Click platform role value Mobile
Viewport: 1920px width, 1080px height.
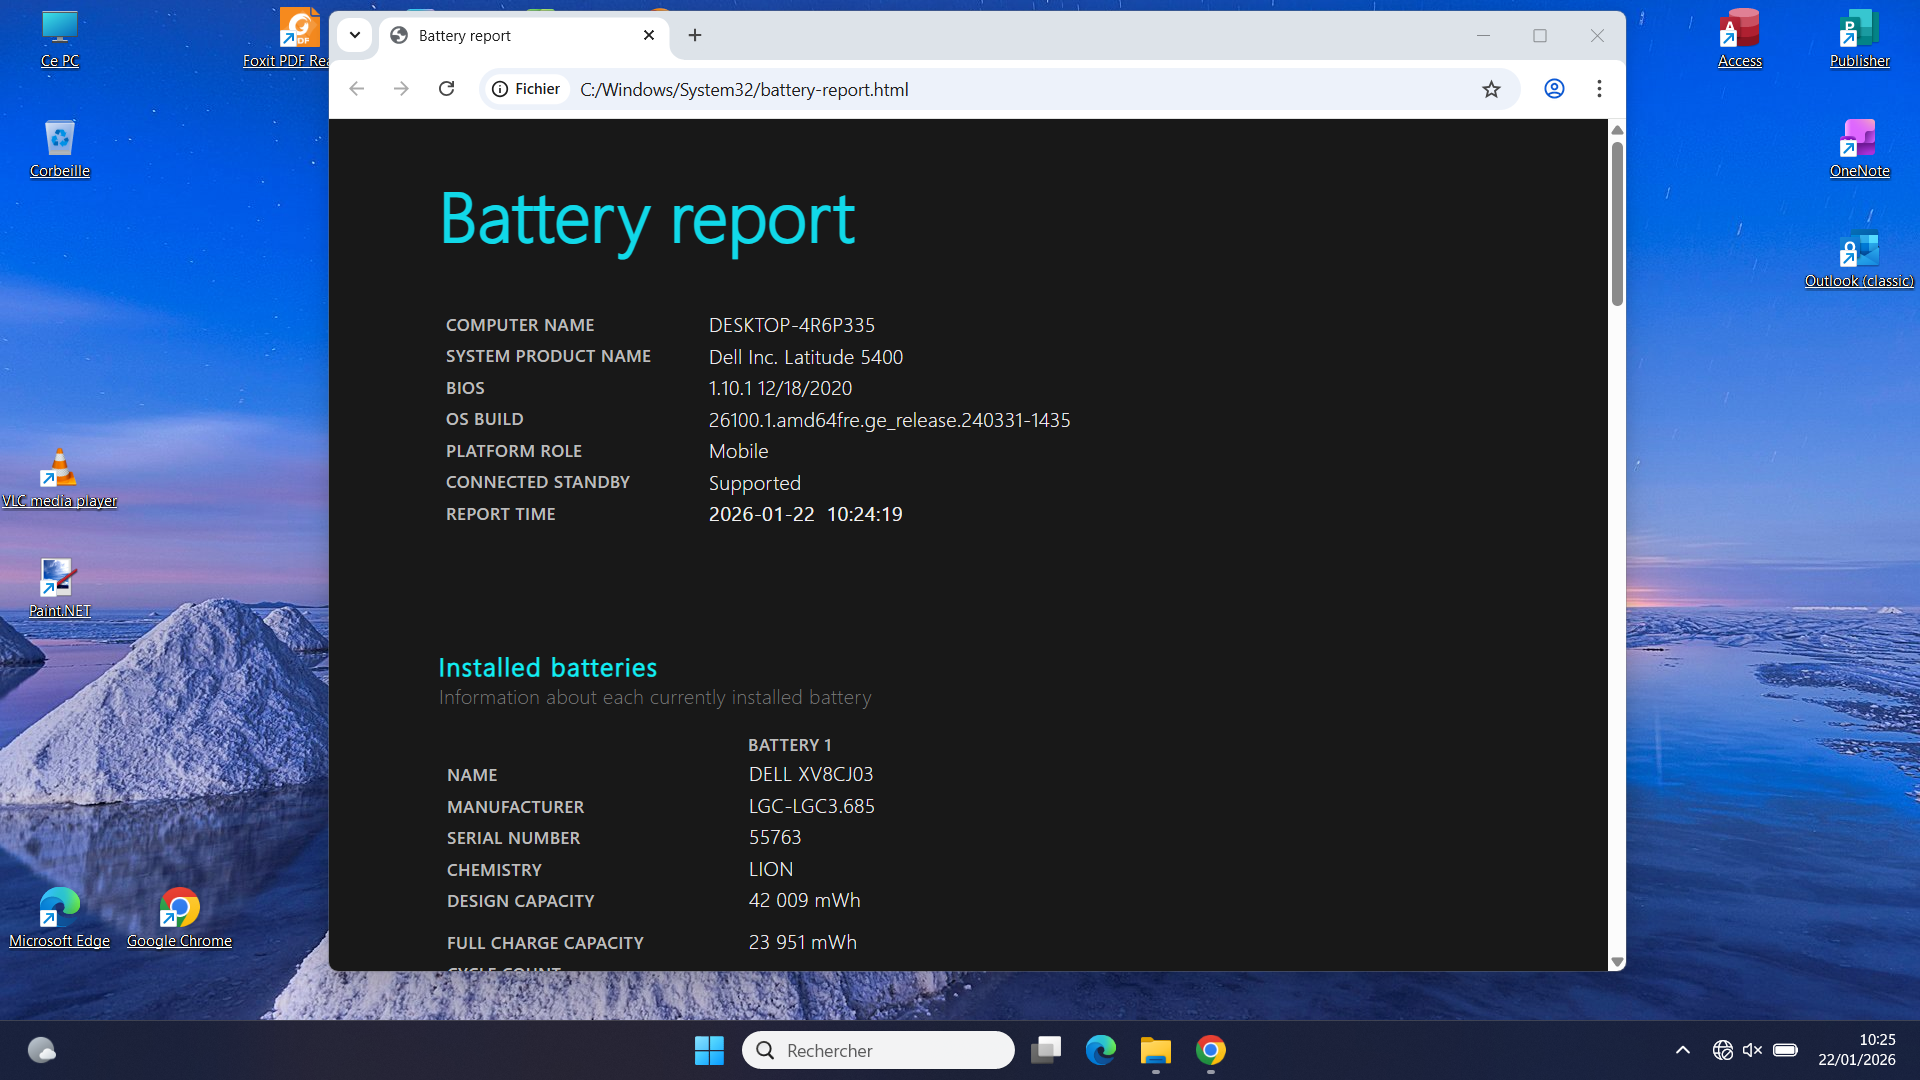click(x=739, y=451)
